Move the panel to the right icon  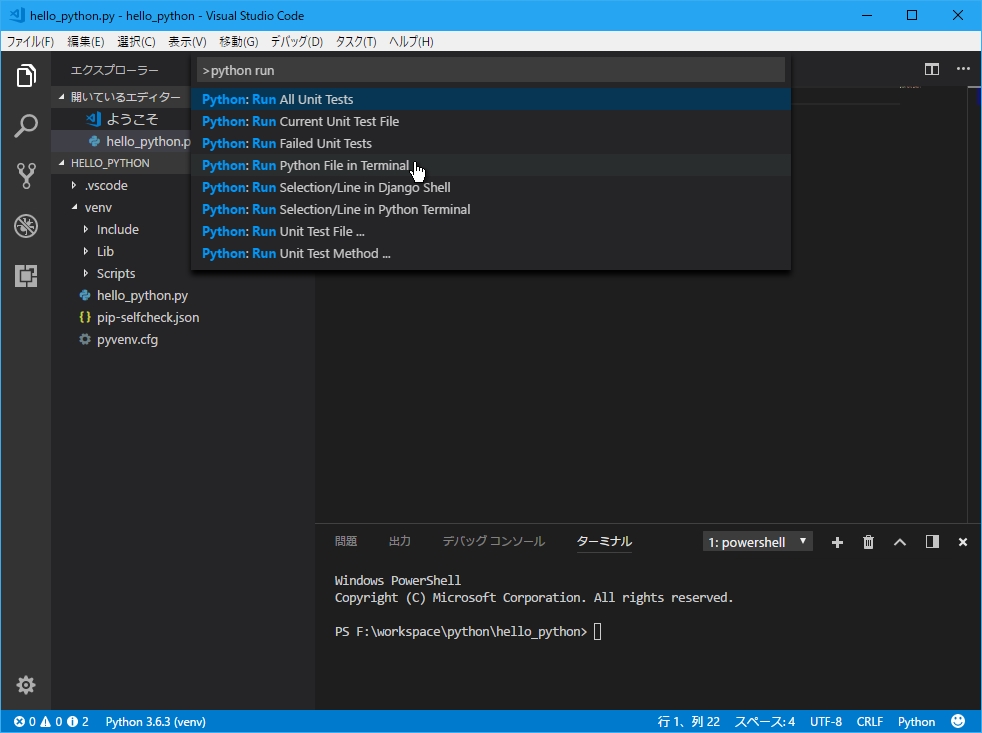point(932,542)
